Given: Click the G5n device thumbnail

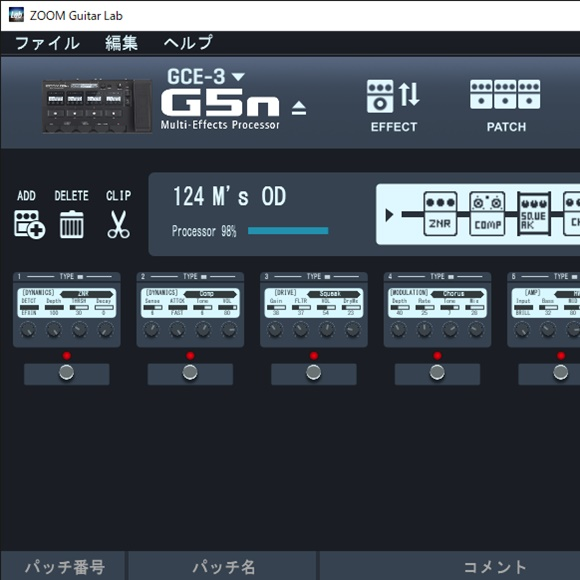Looking at the screenshot, I should coord(97,106).
